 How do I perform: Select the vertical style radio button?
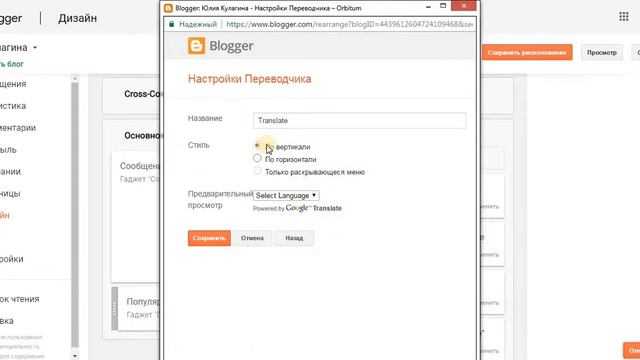(257, 145)
